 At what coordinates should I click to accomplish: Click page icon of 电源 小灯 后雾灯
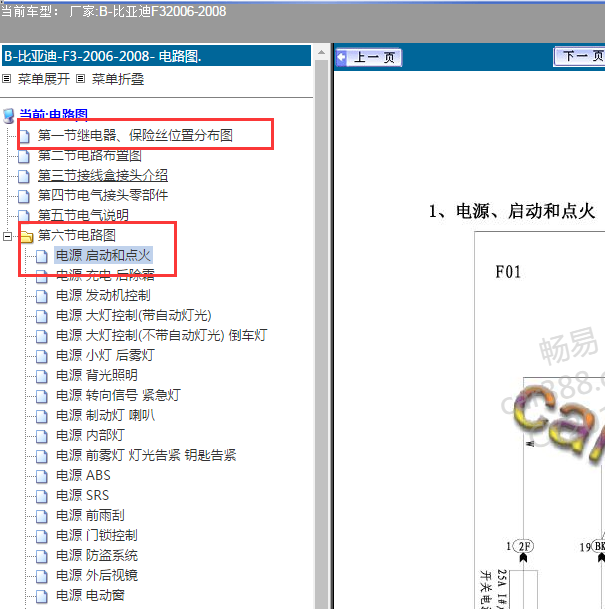coord(42,357)
